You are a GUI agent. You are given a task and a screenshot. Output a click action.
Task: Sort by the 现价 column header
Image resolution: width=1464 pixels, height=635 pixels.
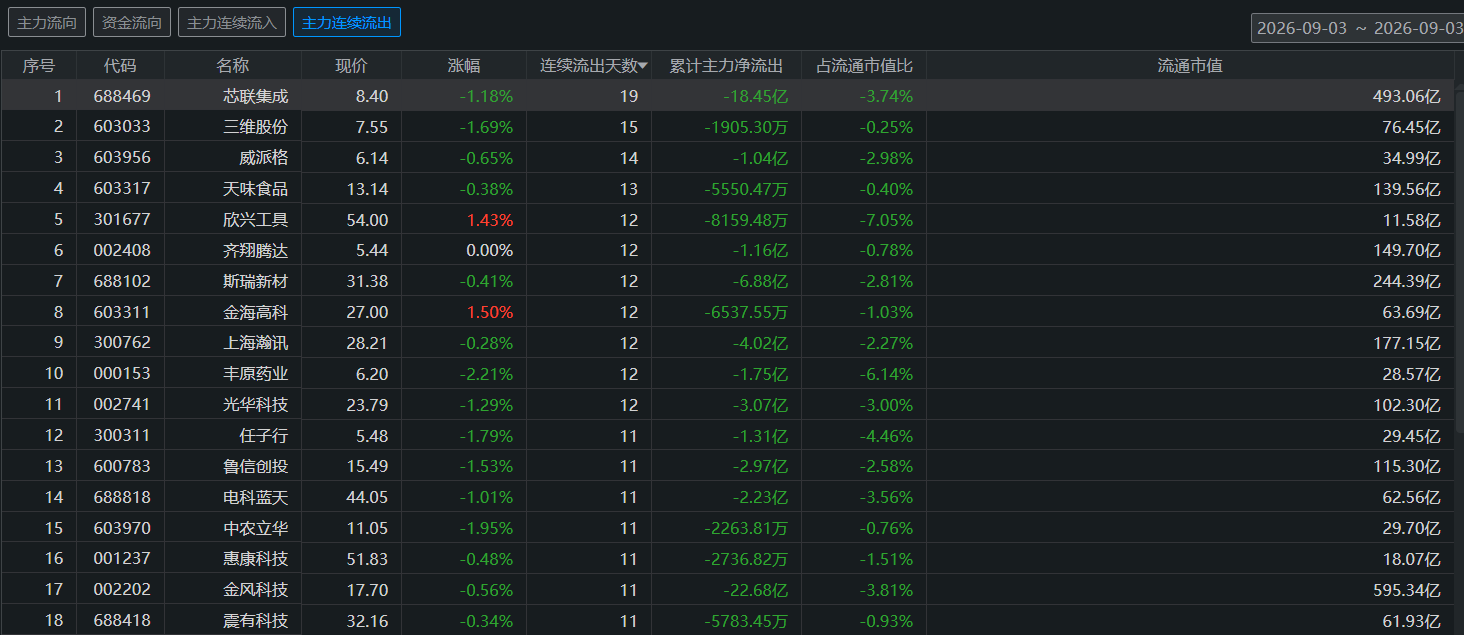pyautogui.click(x=351, y=66)
